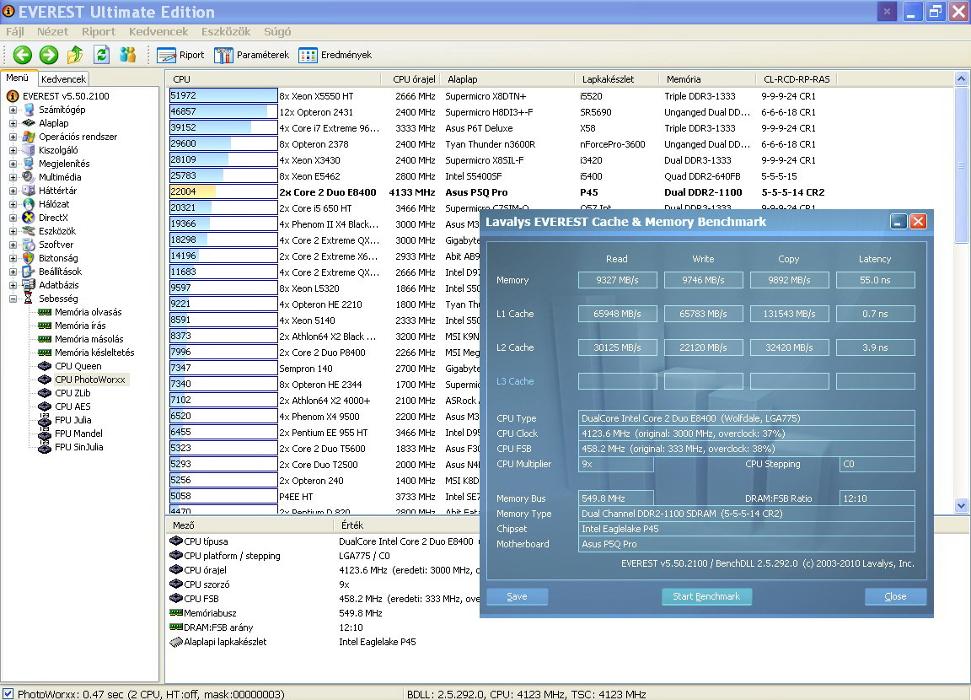The height and width of the screenshot is (700, 971).
Task: Click Start Benchmark button
Action: (706, 597)
